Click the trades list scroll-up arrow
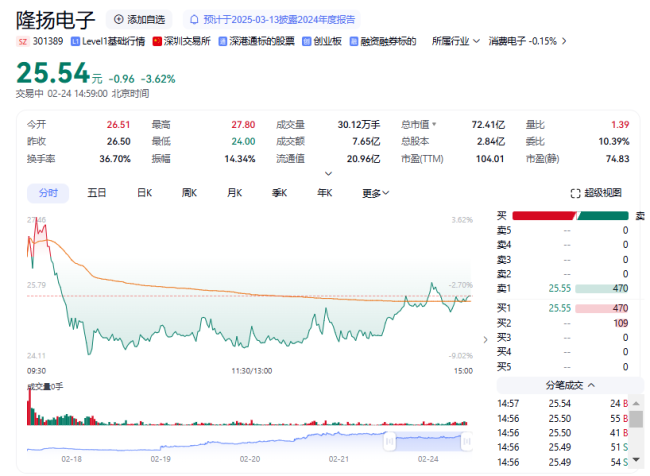Image resolution: width=650 pixels, height=476 pixels. pyautogui.click(x=636, y=403)
